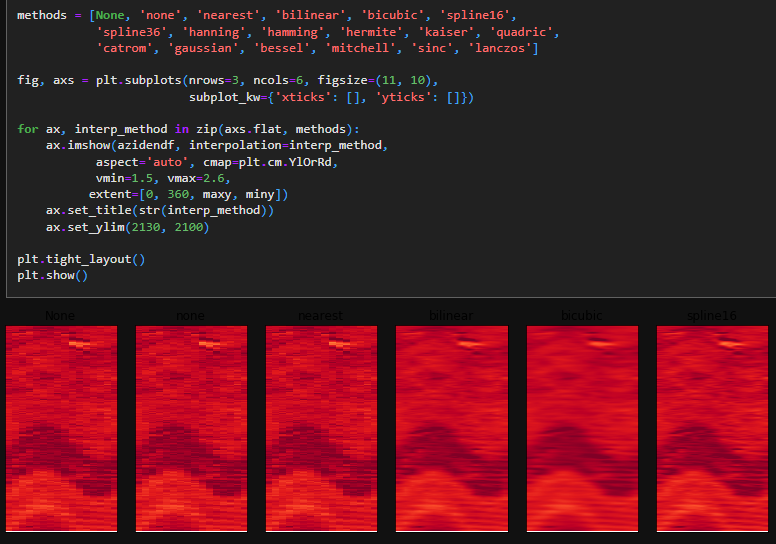Click the 'spline36' string in code
The image size is (776, 544).
(132, 32)
